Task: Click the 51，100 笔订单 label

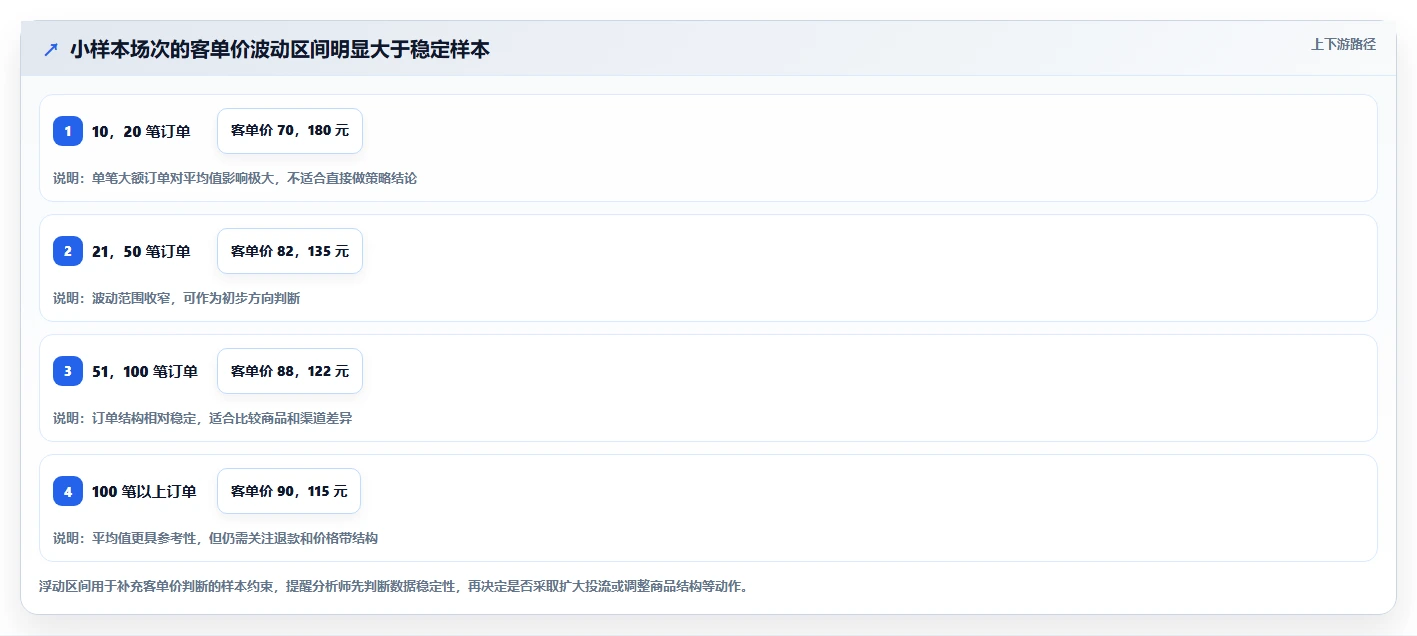Action: (145, 371)
